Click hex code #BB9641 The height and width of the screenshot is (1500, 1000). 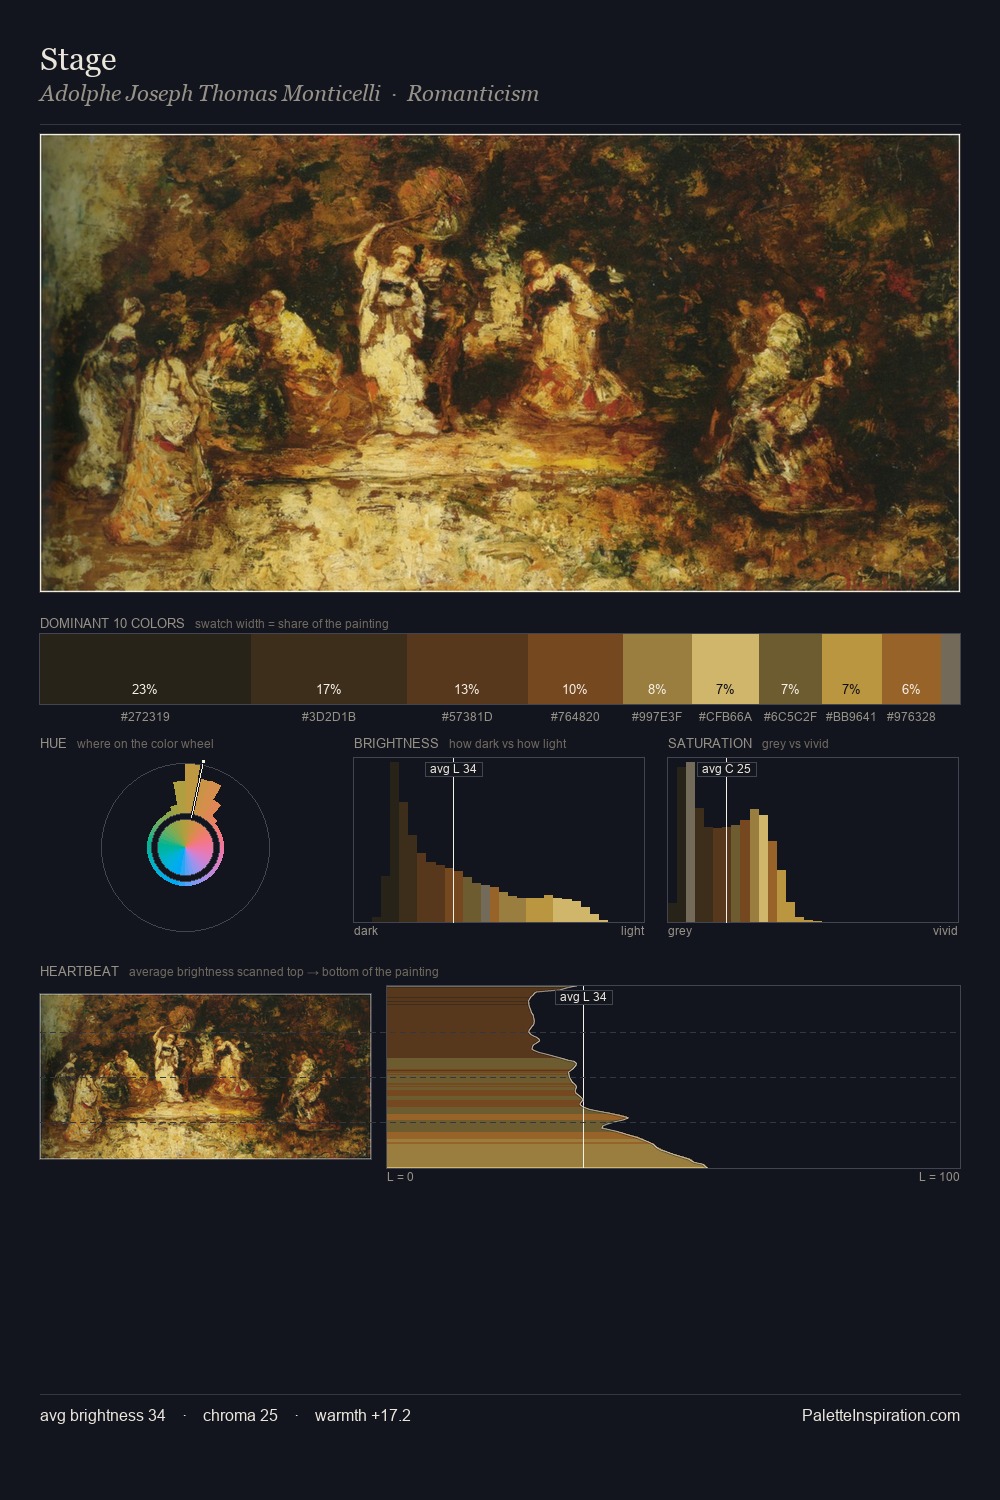click(x=851, y=717)
